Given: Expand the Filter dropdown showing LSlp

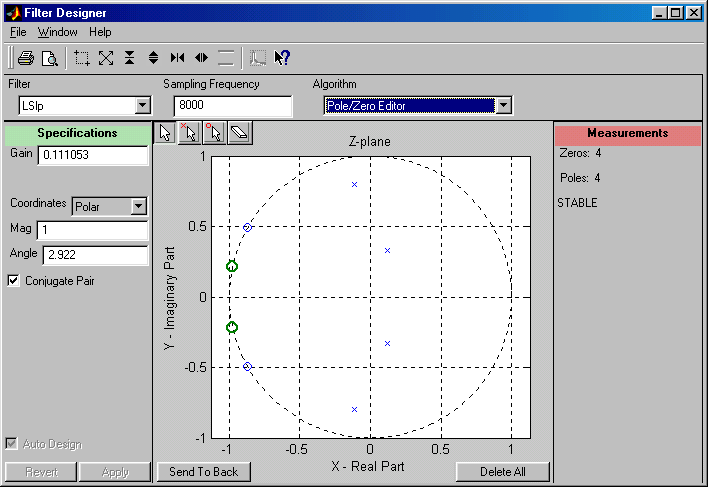Looking at the screenshot, I should [x=142, y=105].
